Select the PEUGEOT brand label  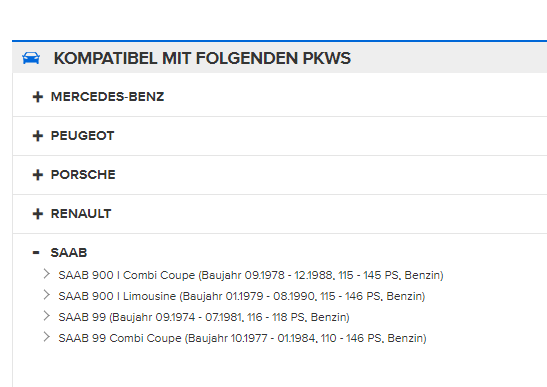pyautogui.click(x=83, y=136)
